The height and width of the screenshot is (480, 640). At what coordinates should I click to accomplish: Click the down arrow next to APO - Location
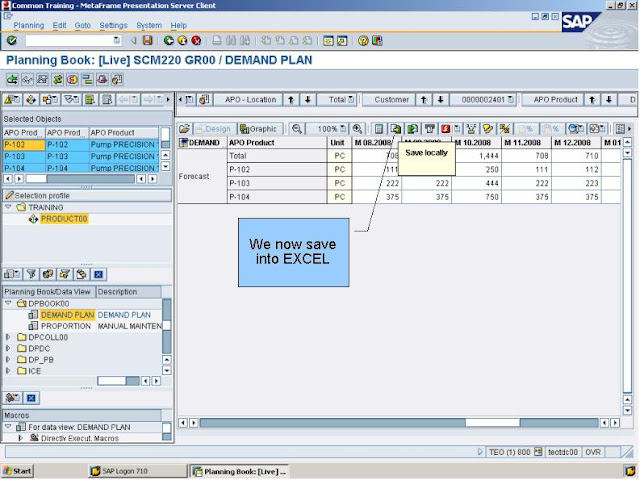click(308, 100)
